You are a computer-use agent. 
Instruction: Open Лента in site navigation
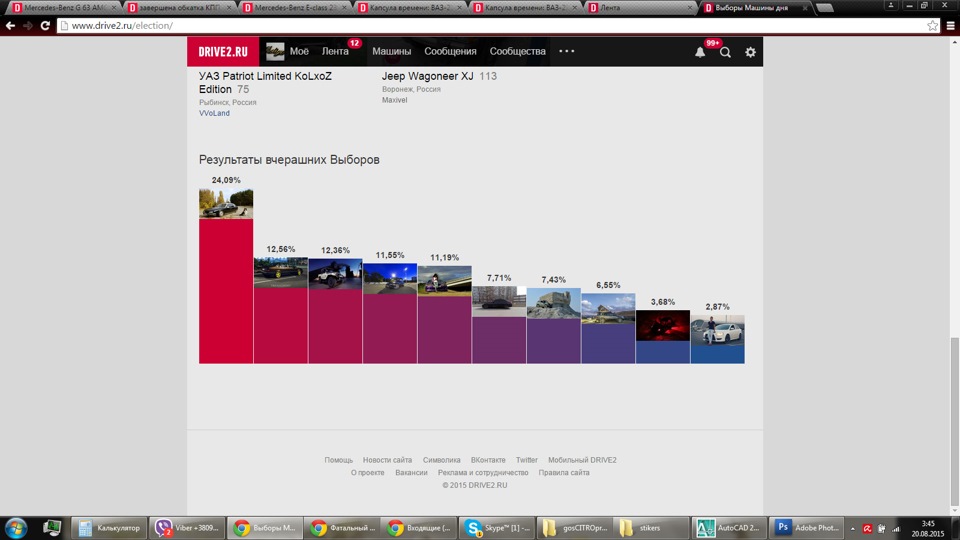[x=335, y=51]
